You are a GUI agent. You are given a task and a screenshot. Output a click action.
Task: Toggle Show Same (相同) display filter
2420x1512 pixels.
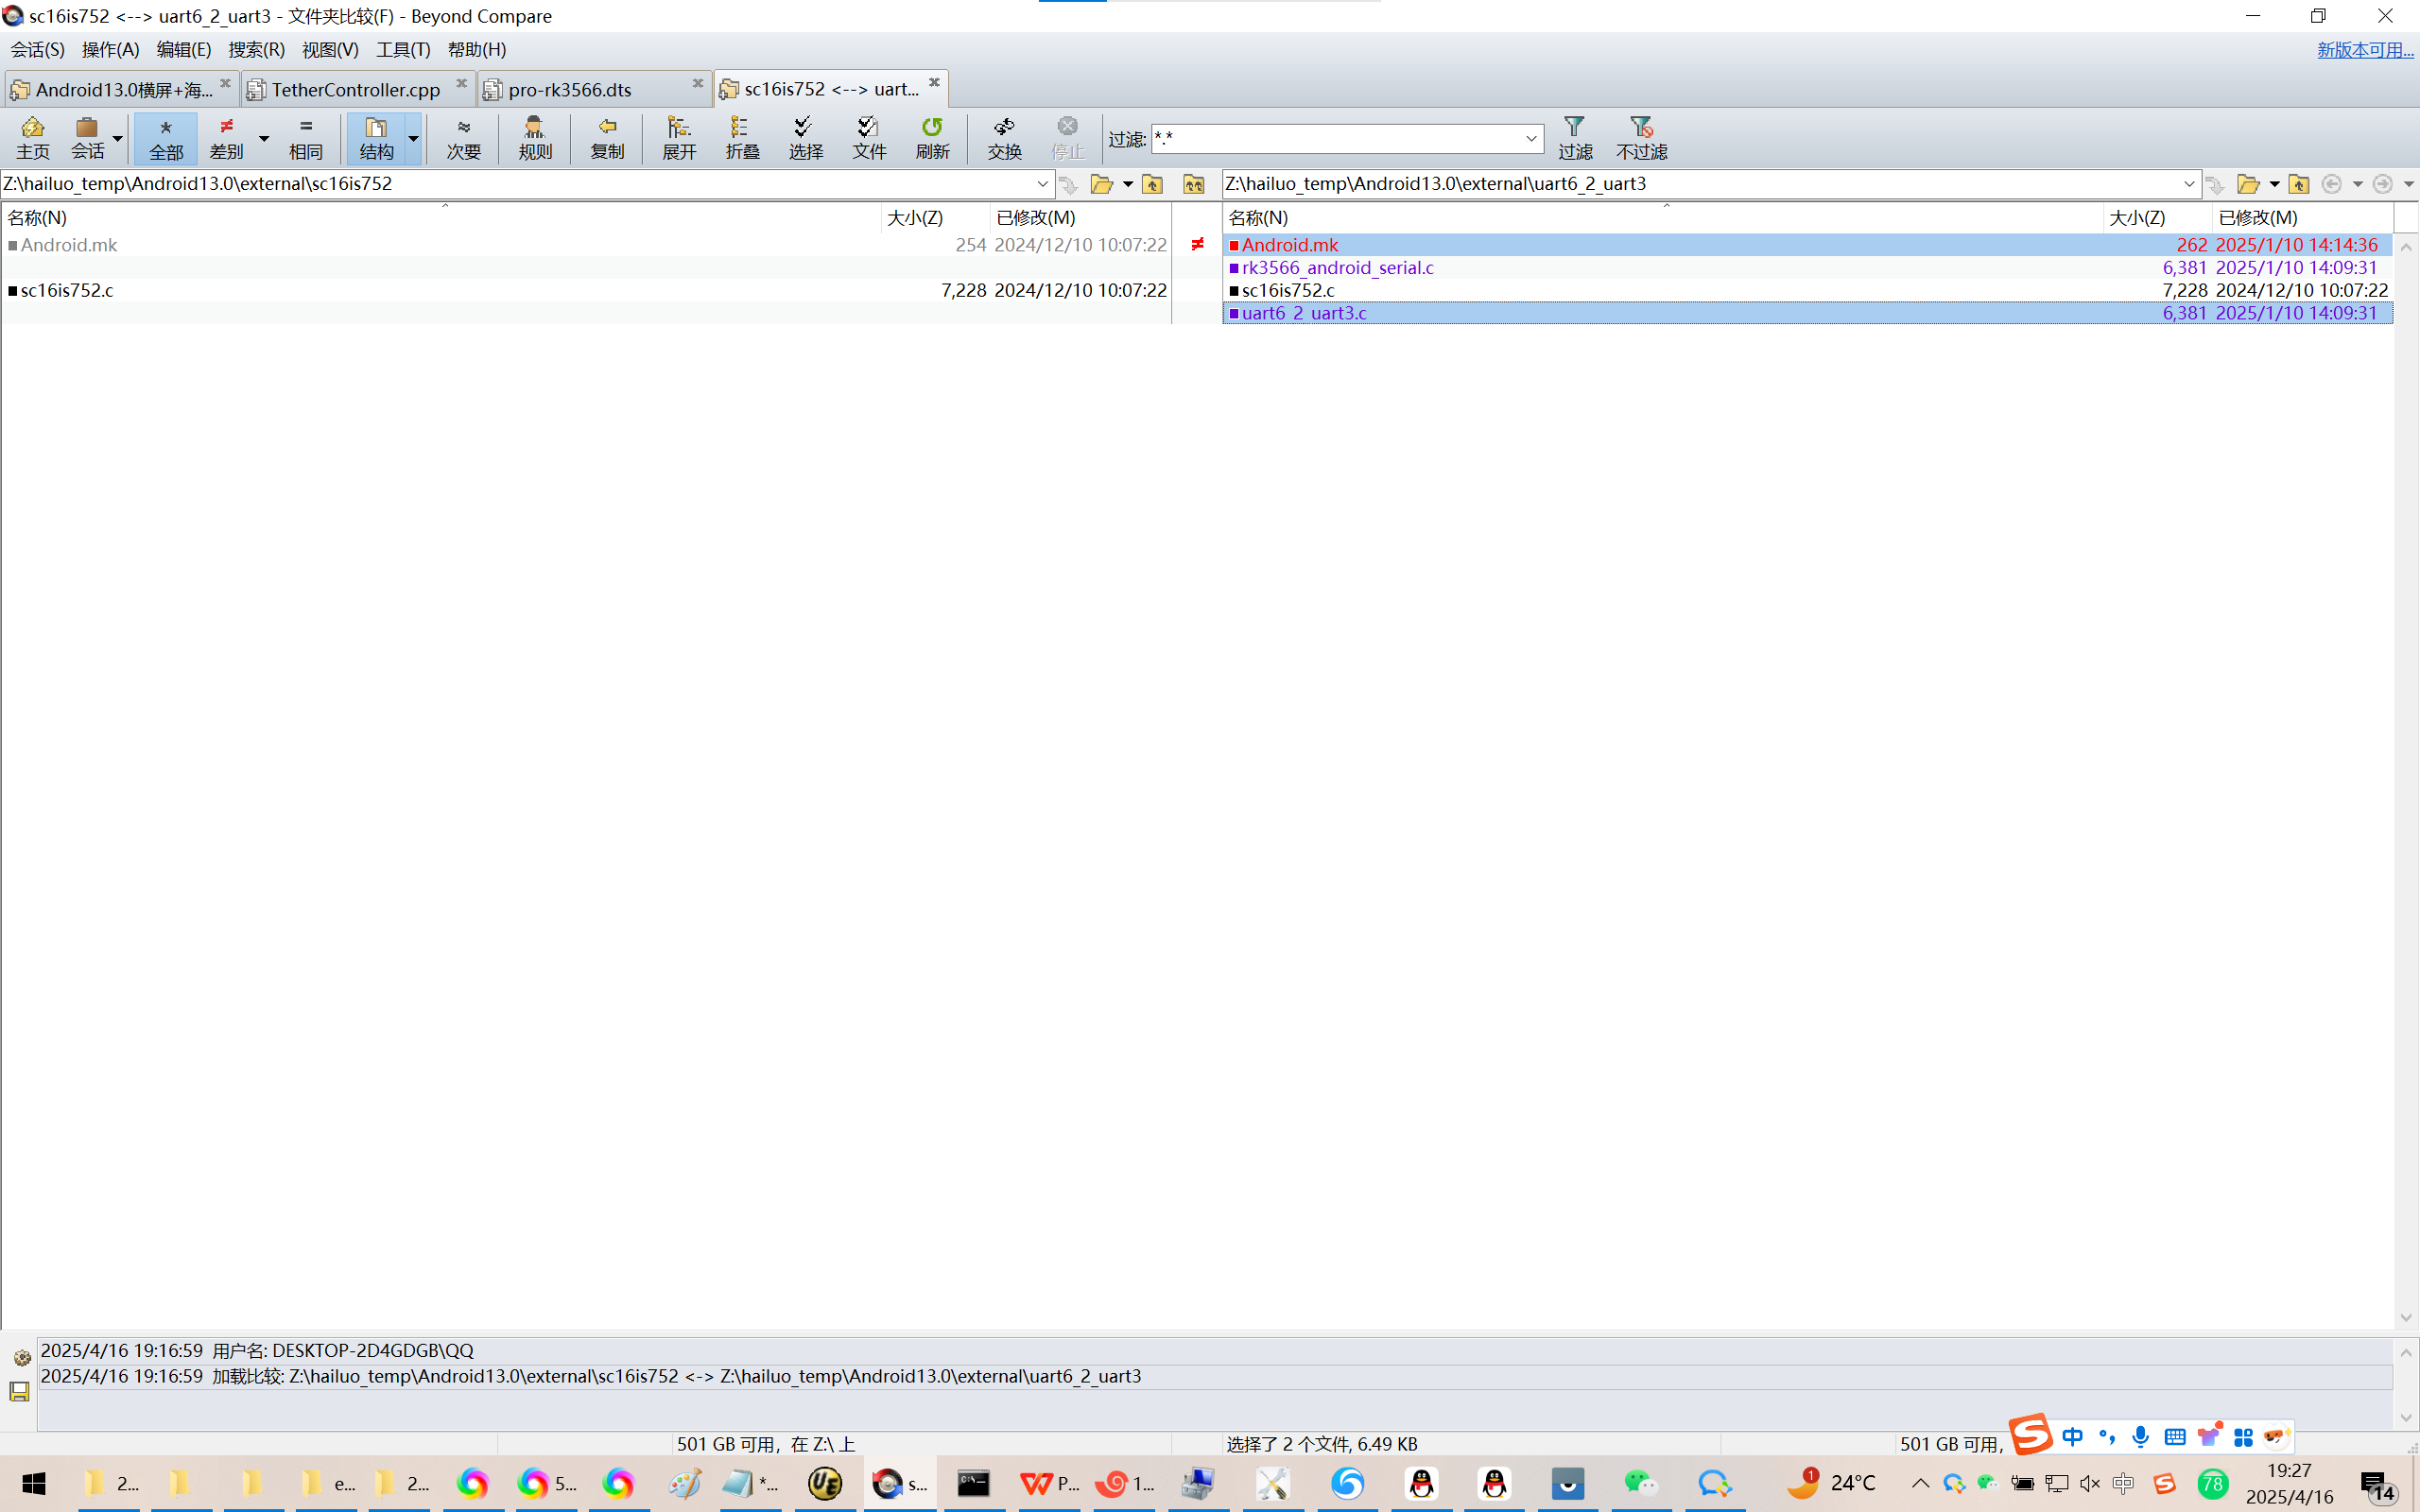click(306, 137)
